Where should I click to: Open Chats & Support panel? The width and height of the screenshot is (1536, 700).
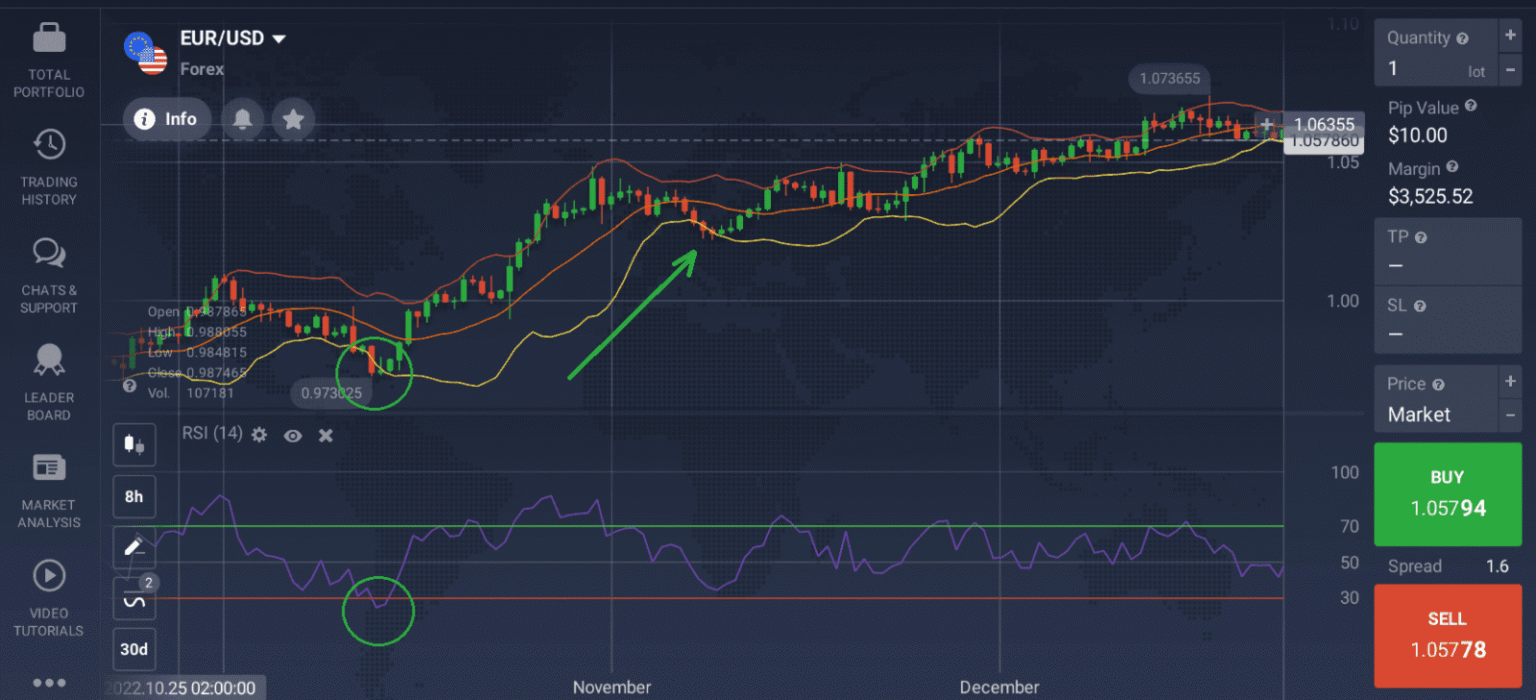(49, 275)
